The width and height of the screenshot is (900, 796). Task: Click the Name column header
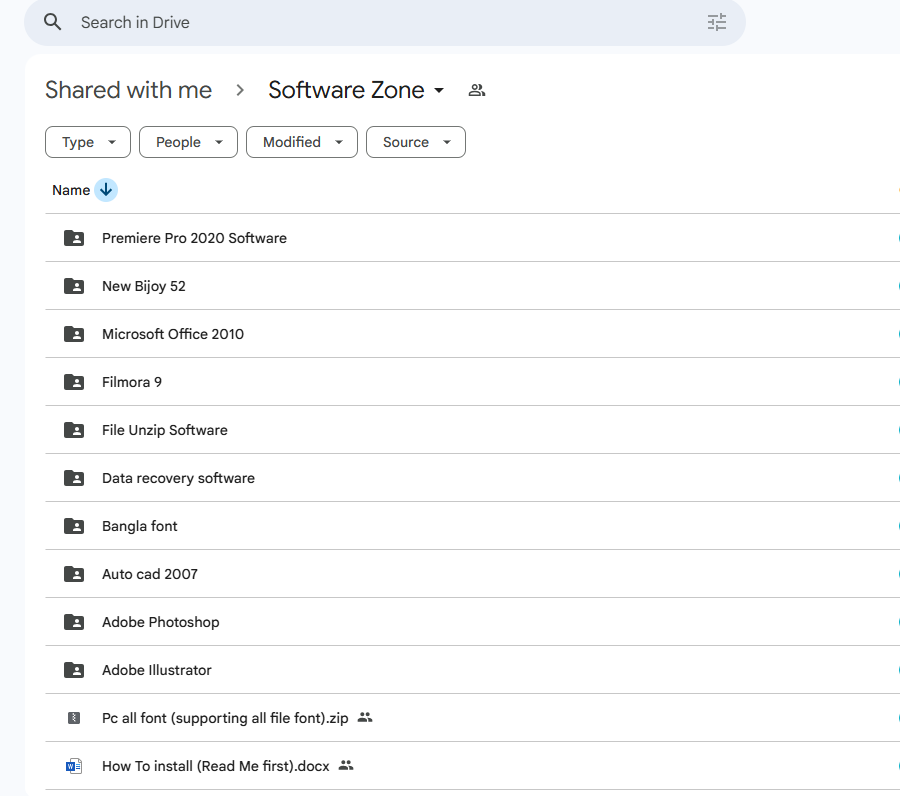[71, 190]
